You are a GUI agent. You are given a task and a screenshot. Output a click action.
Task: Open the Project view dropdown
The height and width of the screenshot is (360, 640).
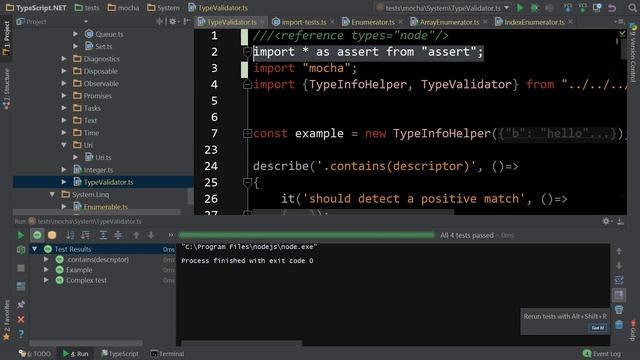tap(86, 22)
